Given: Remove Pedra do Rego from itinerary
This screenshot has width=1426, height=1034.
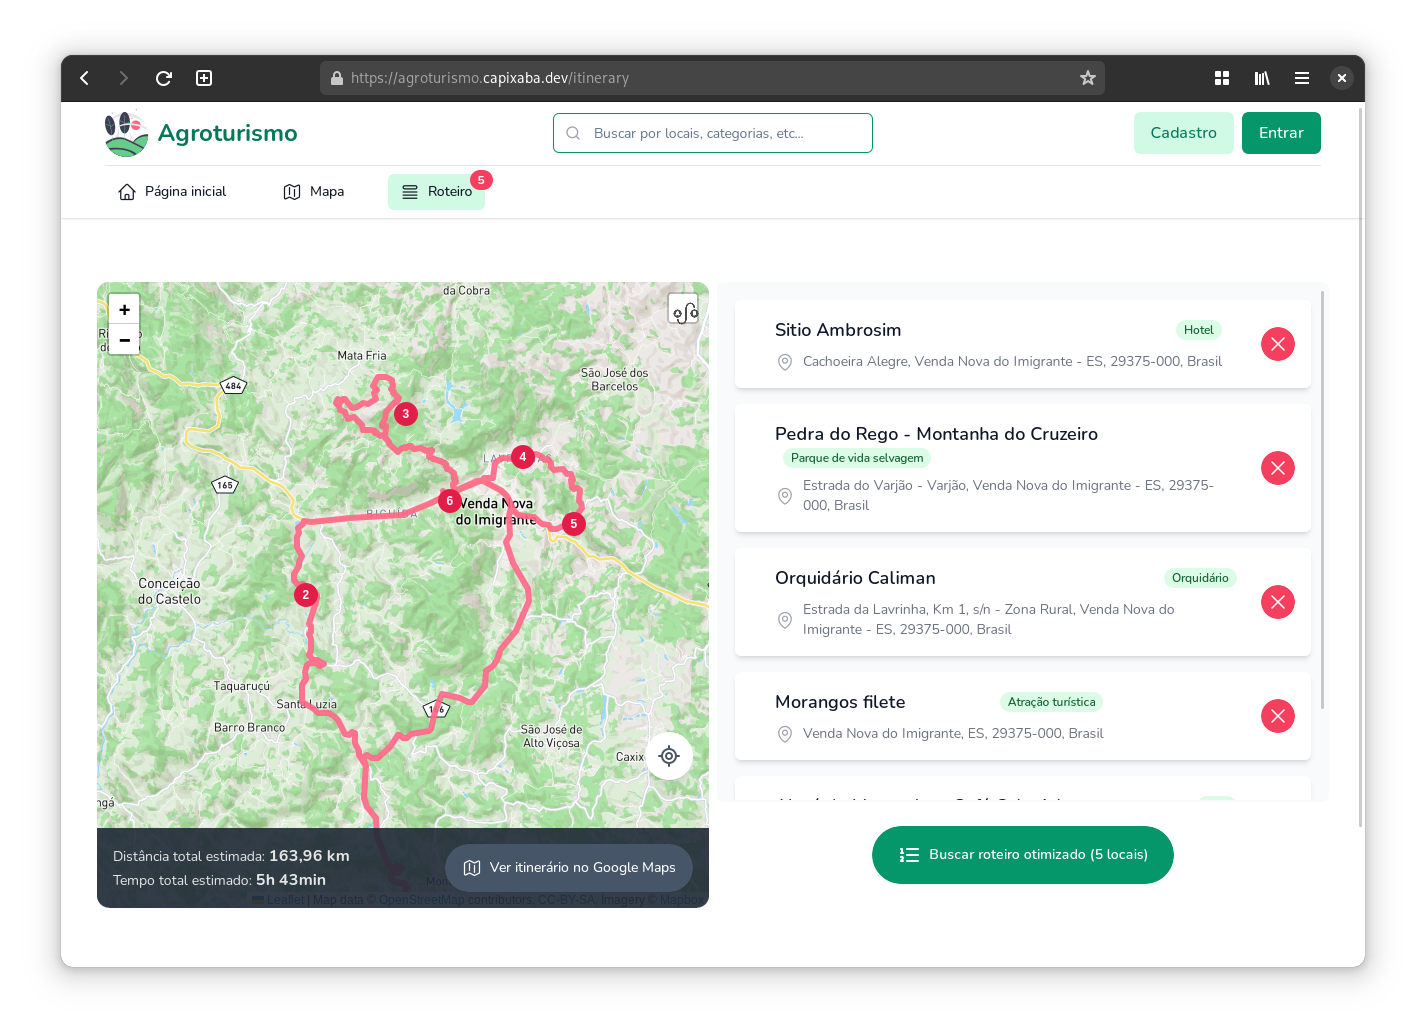Looking at the screenshot, I should (x=1278, y=468).
